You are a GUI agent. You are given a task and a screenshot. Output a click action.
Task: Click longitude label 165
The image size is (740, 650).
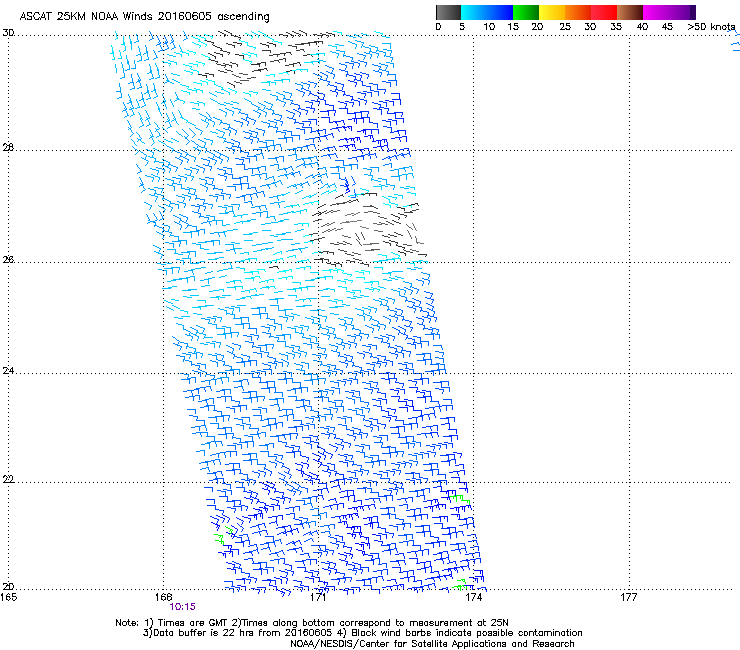[x=8, y=597]
